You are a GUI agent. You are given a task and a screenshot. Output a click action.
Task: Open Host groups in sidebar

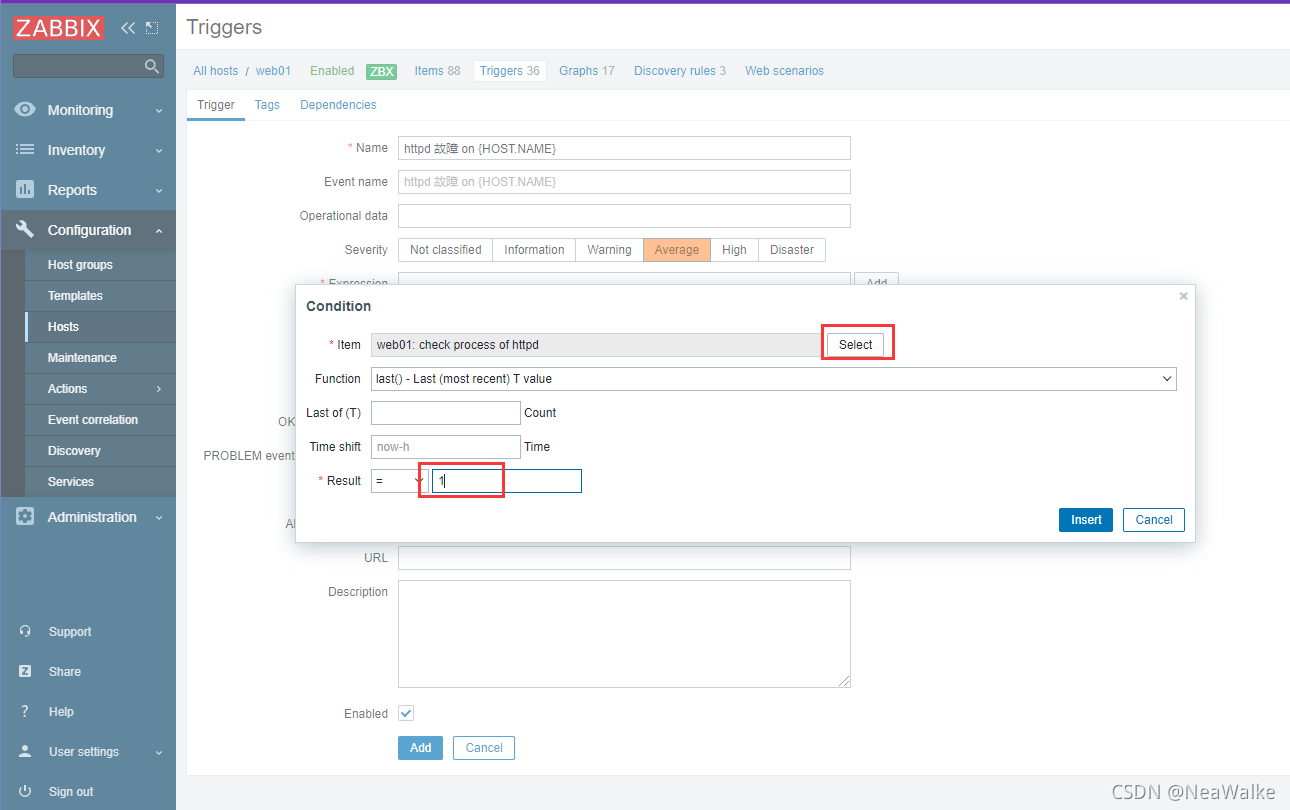(x=100, y=265)
